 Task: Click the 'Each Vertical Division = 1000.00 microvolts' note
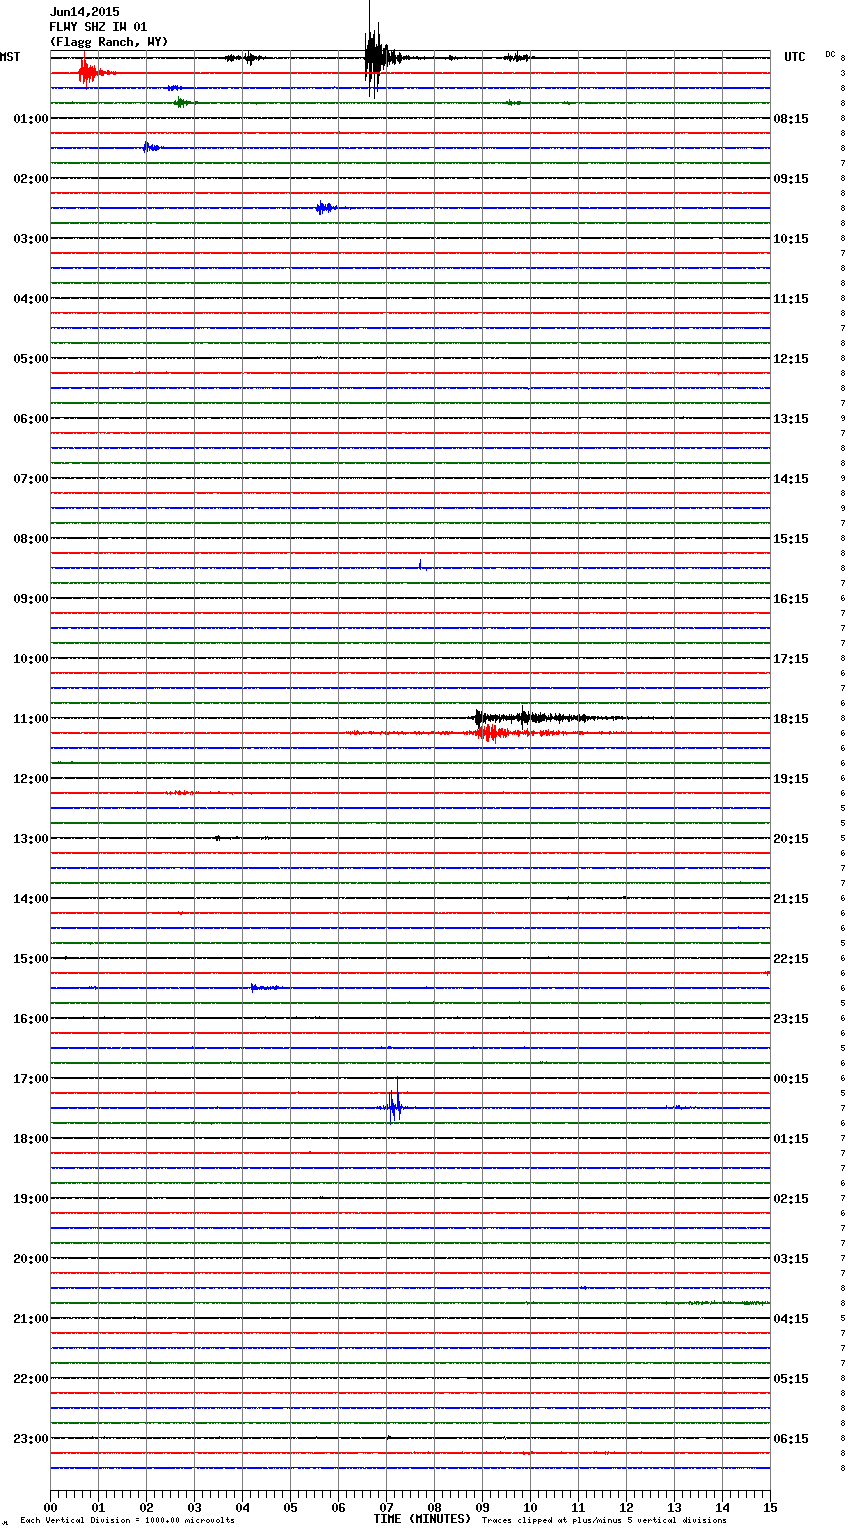pos(127,1520)
